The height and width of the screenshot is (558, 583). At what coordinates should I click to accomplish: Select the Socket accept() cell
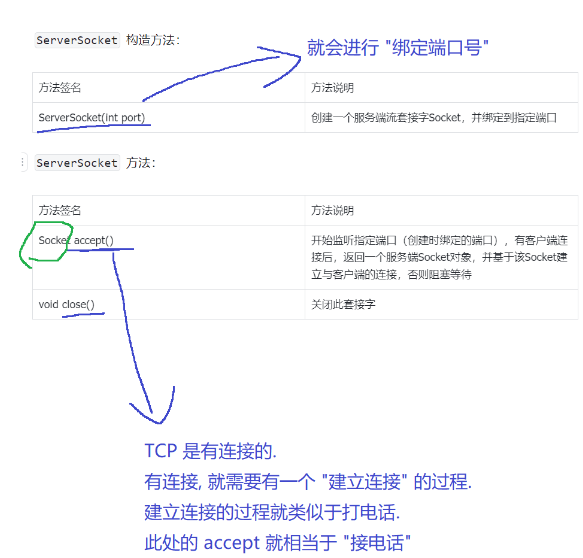pyautogui.click(x=168, y=257)
